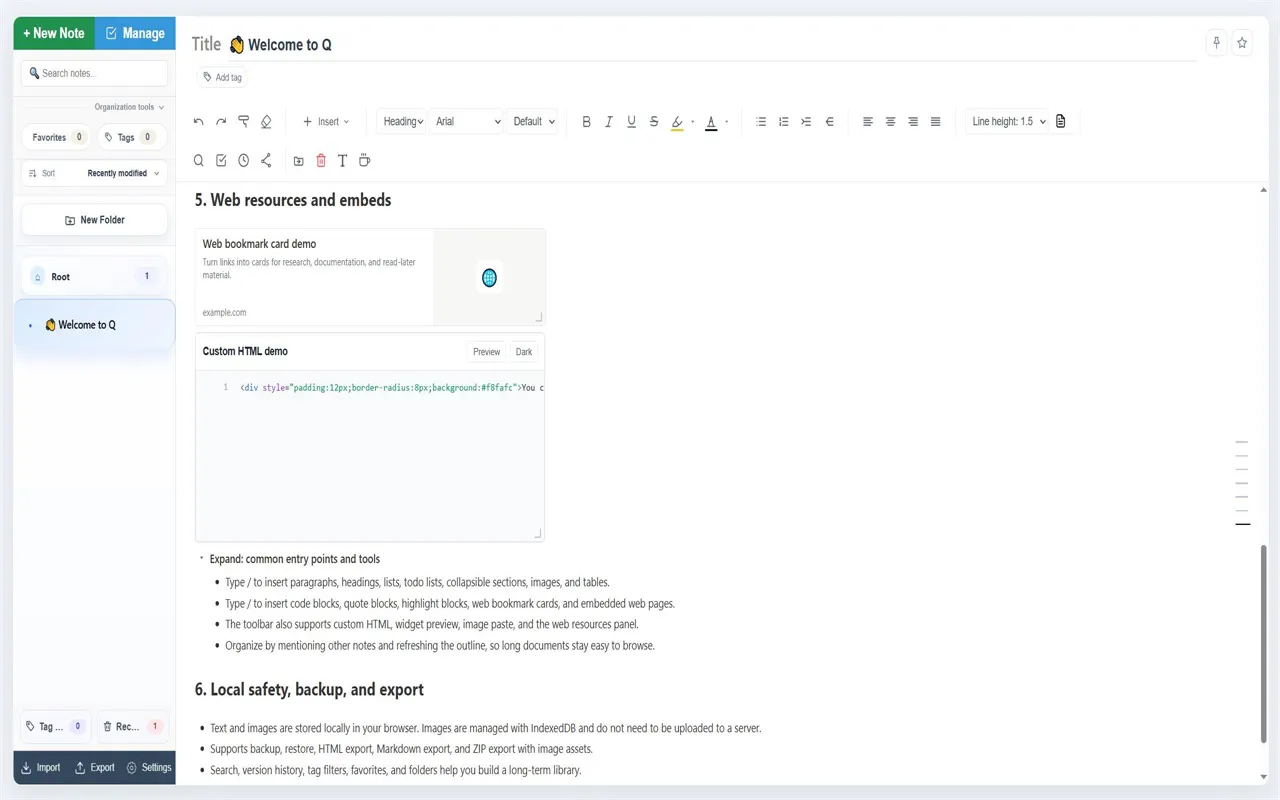Screen dimensions: 1280x800
Task: Toggle strikethrough formatting
Action: [x=654, y=122]
